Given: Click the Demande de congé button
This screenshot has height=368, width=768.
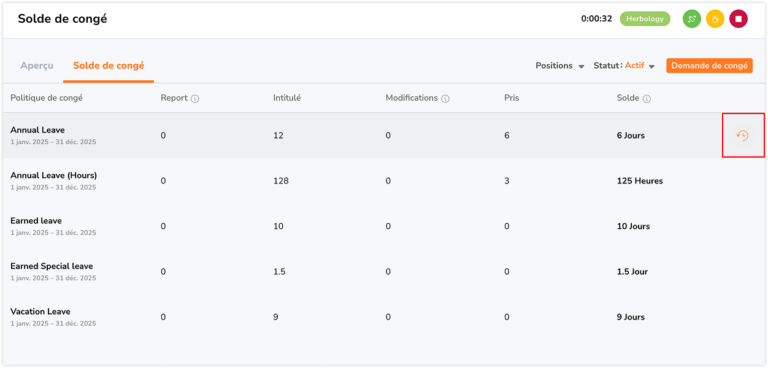Looking at the screenshot, I should [709, 66].
